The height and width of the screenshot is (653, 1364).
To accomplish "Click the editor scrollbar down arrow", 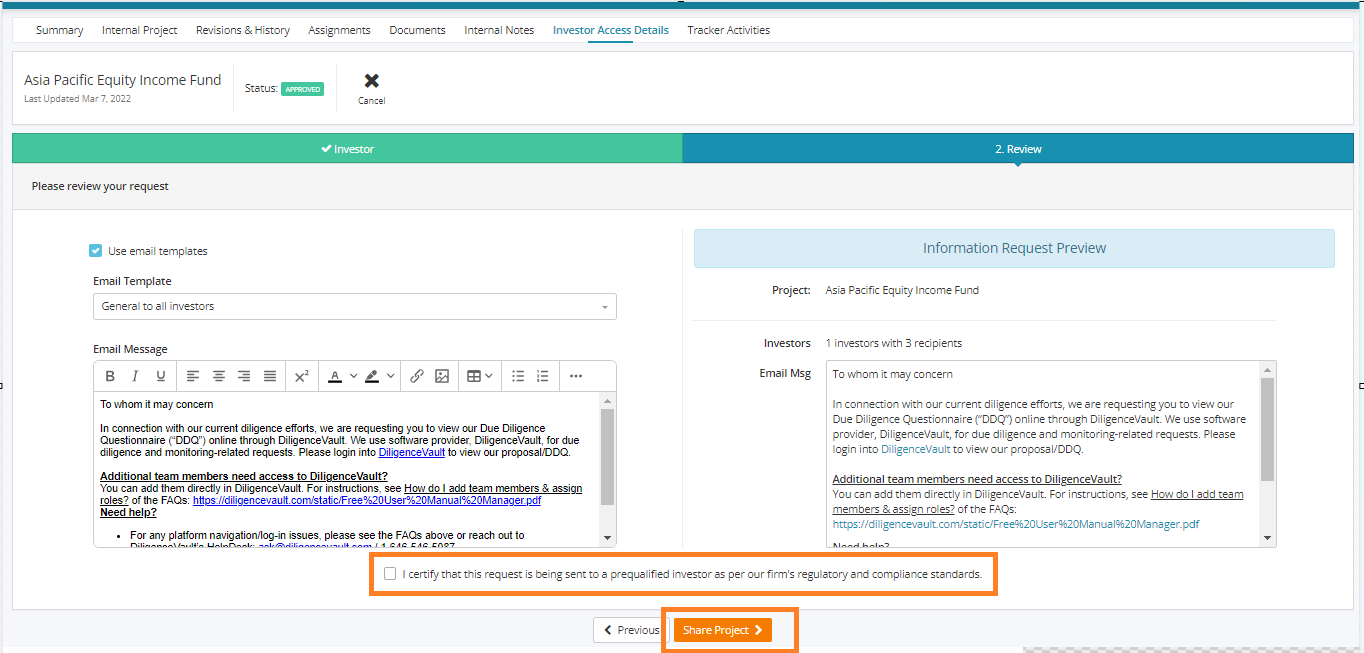I will (608, 539).
